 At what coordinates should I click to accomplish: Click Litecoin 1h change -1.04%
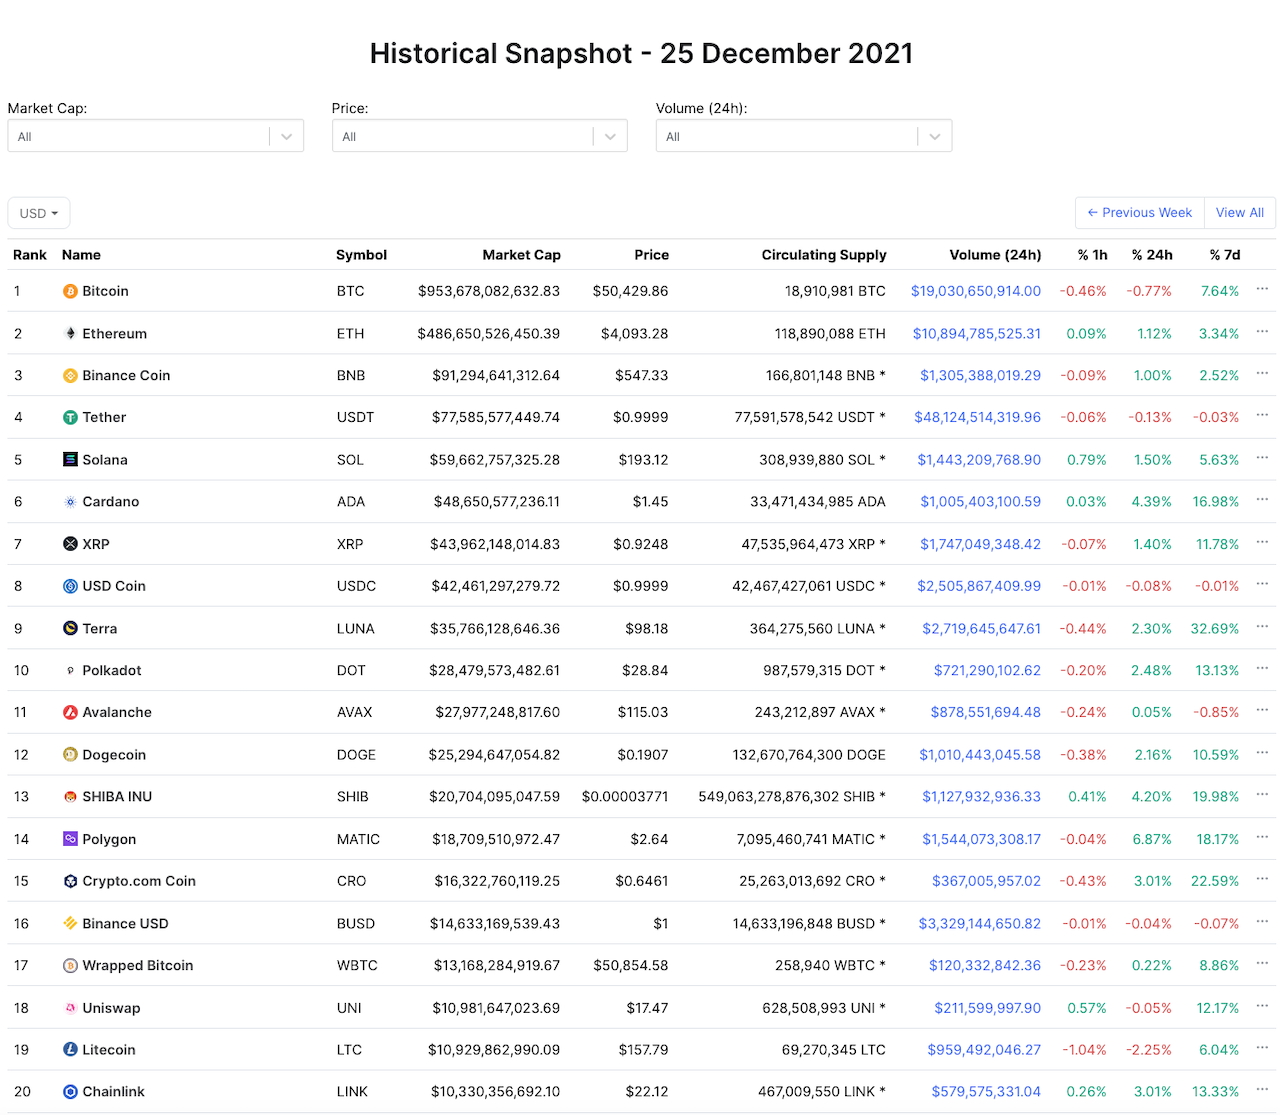point(1085,1050)
